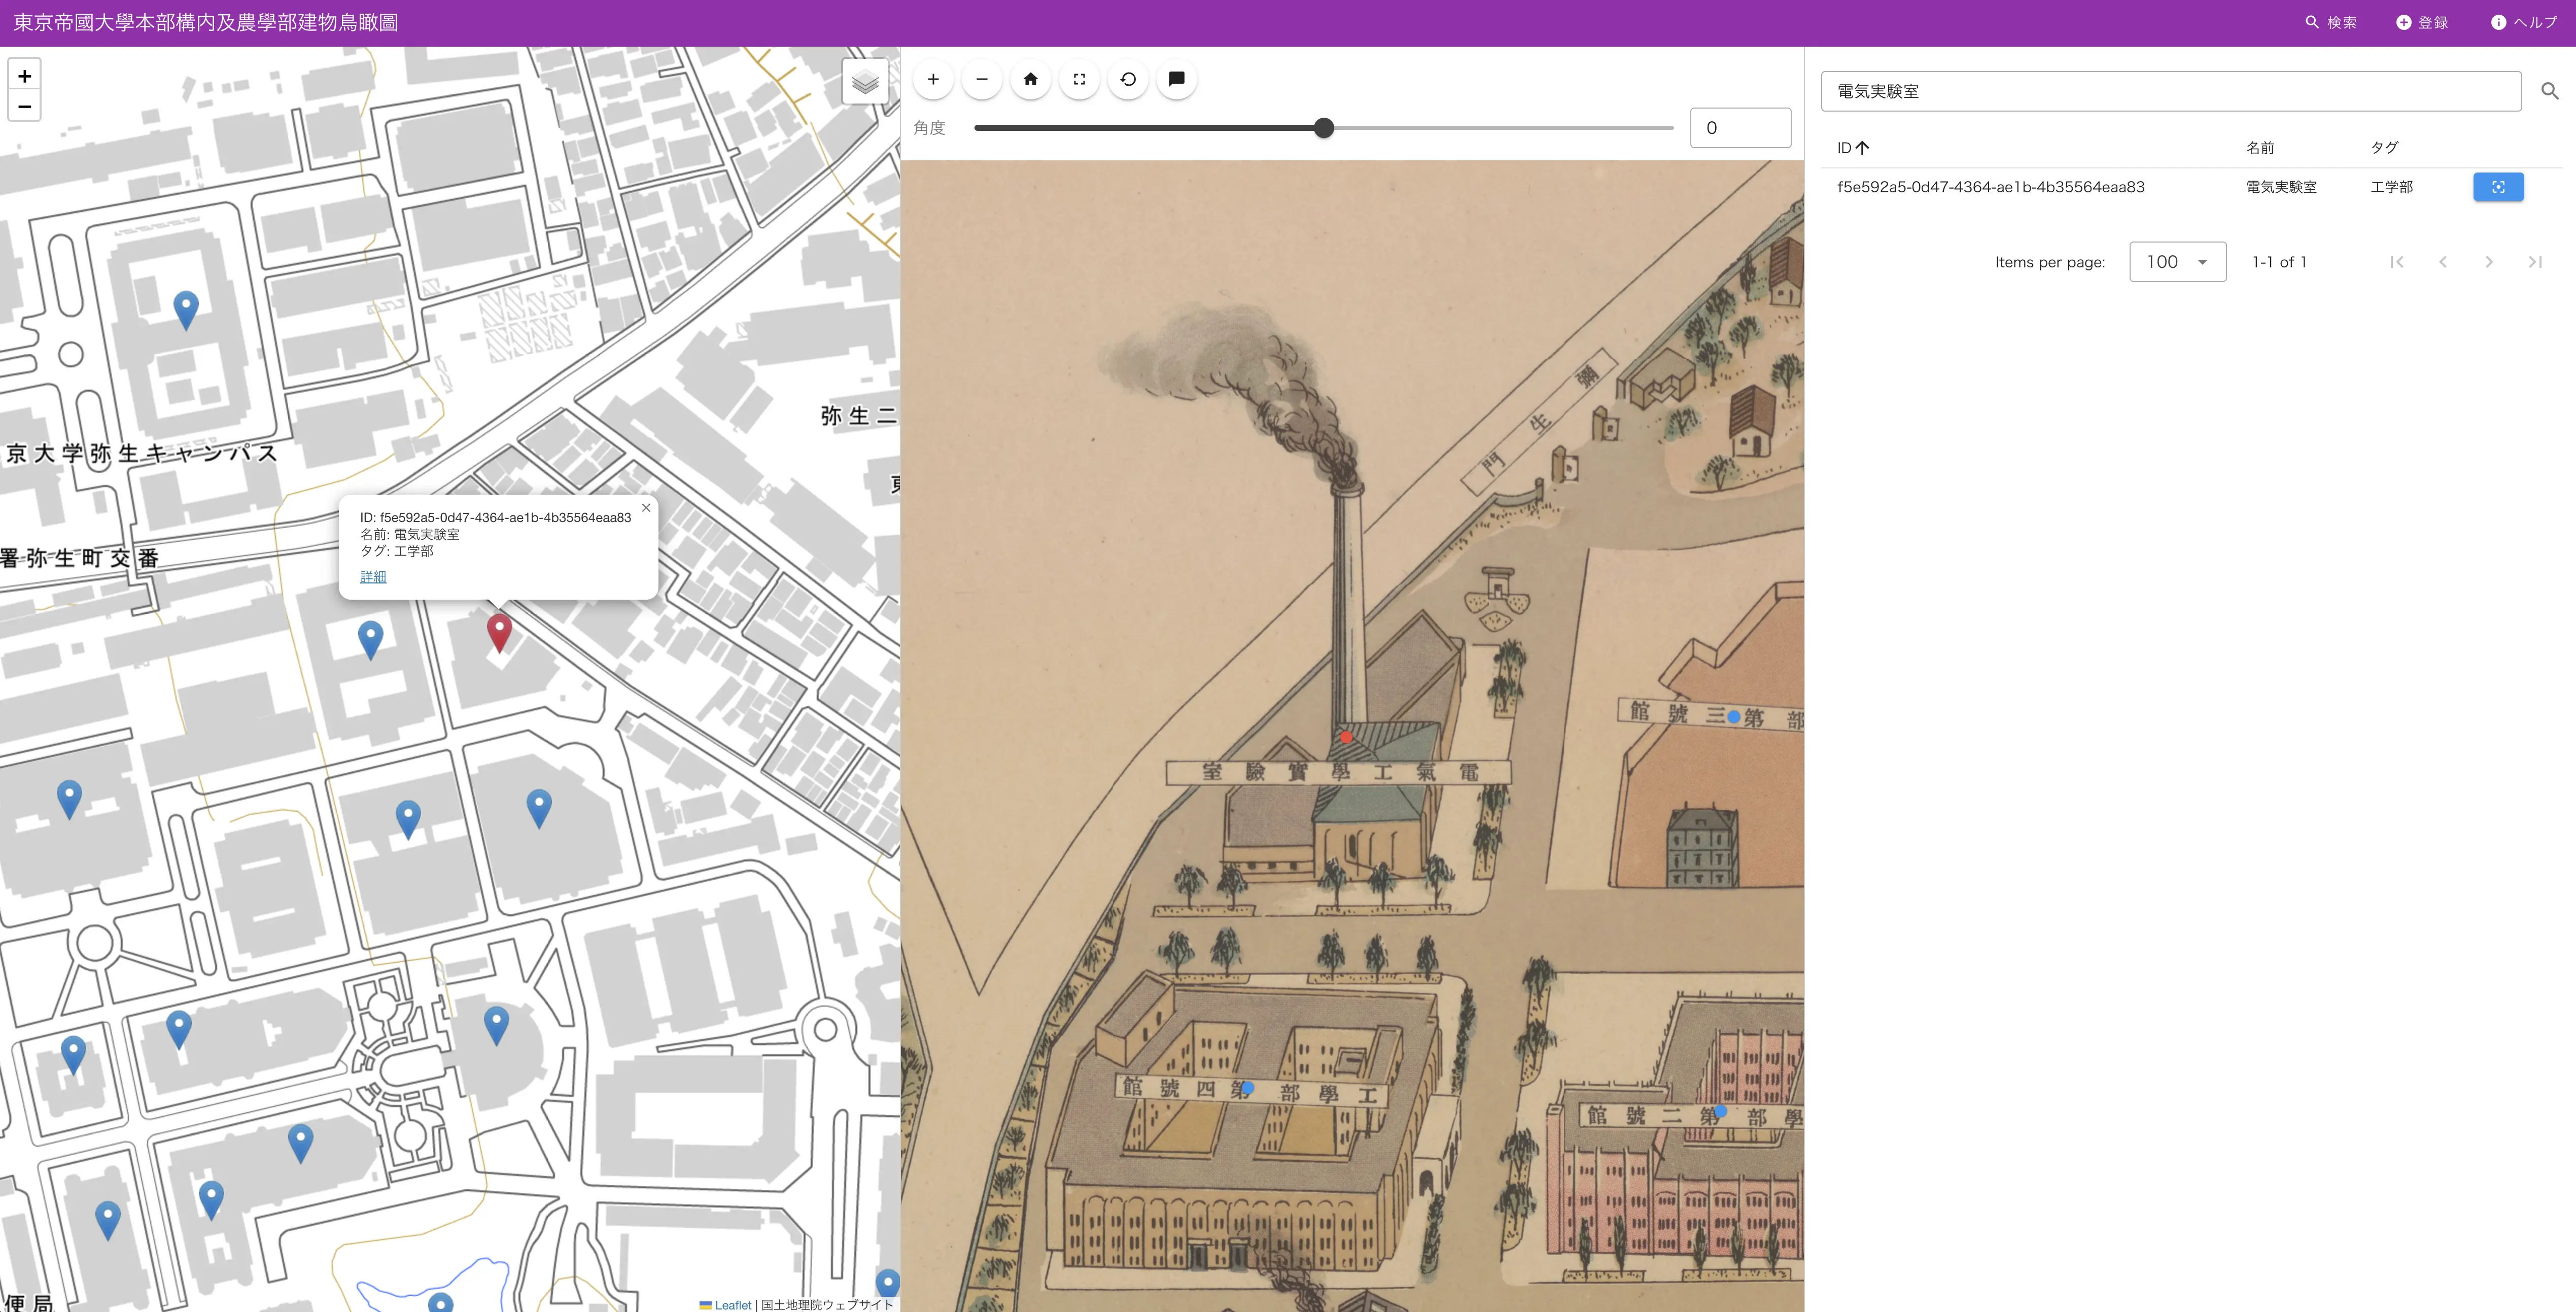This screenshot has height=1312, width=2576.
Task: Zoom into the historical map with the plus icon
Action: [x=933, y=79]
